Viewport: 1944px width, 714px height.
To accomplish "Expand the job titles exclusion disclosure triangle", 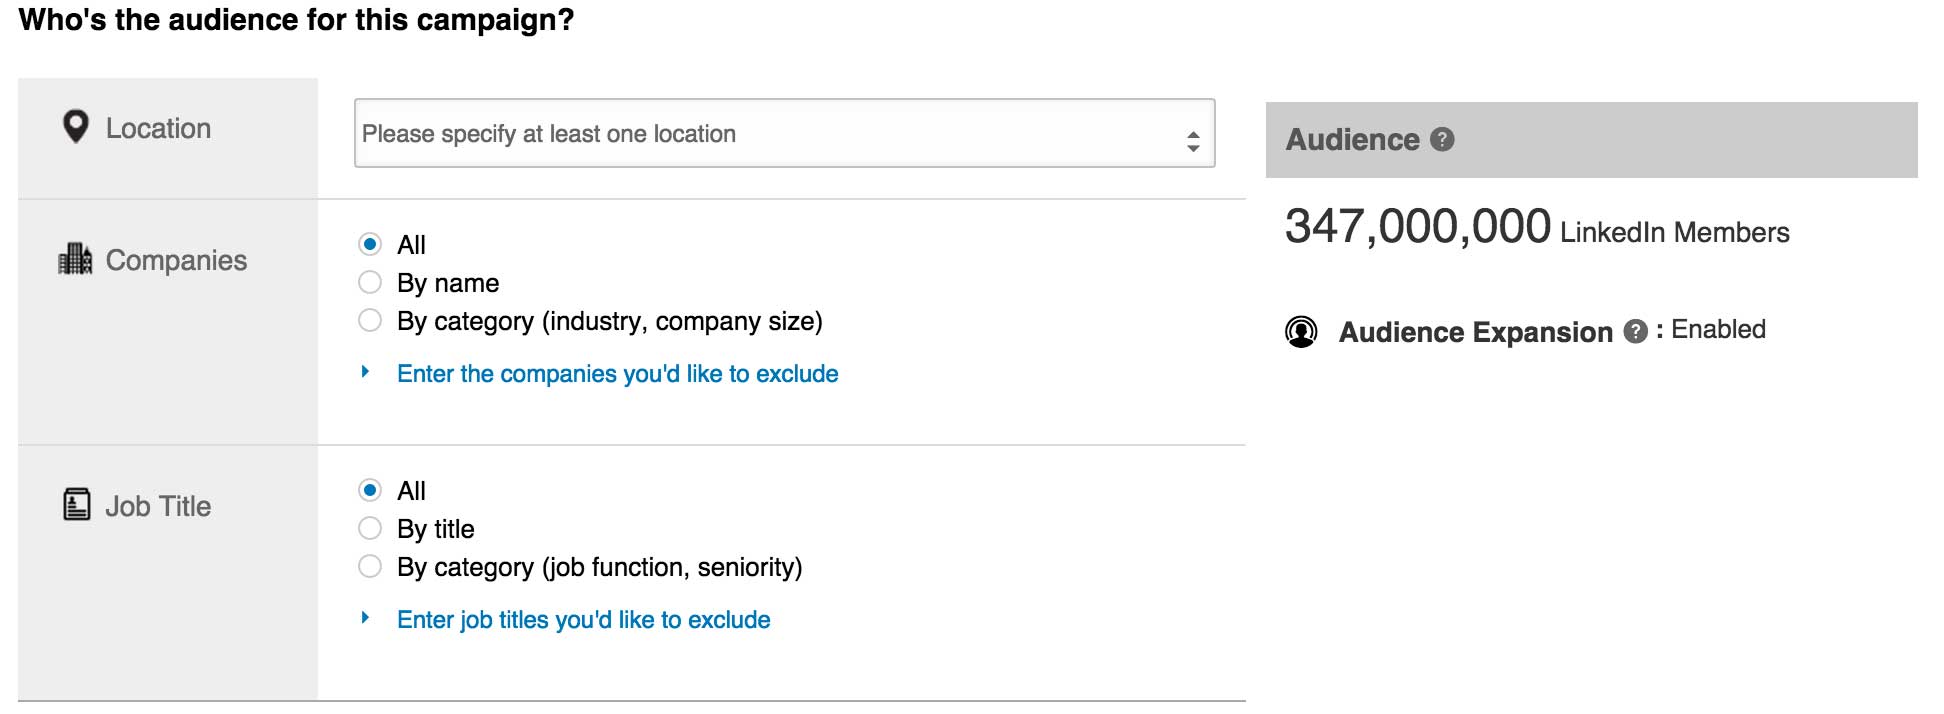I will tap(363, 619).
